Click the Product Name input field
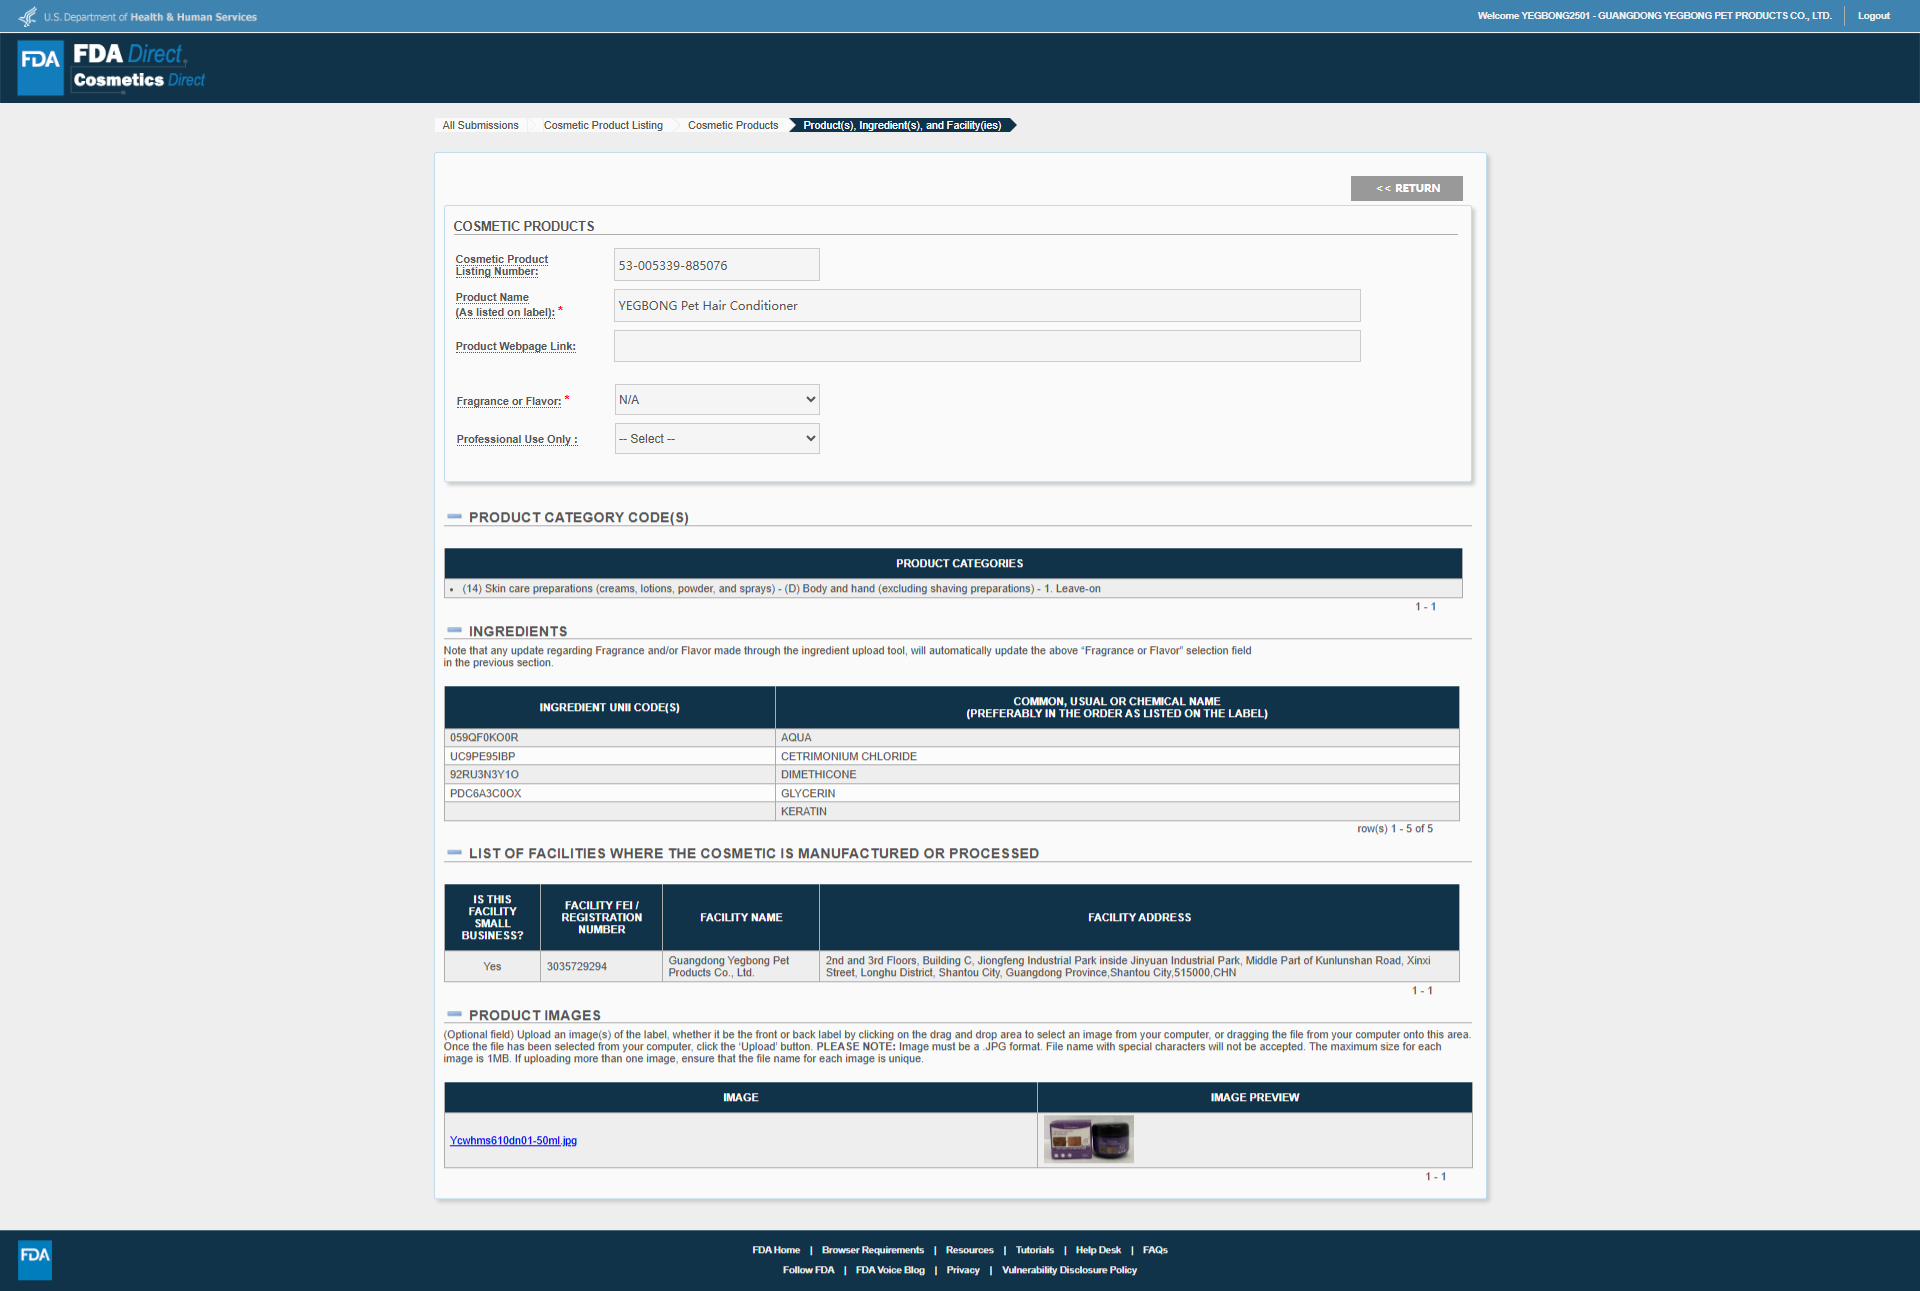 tap(987, 306)
